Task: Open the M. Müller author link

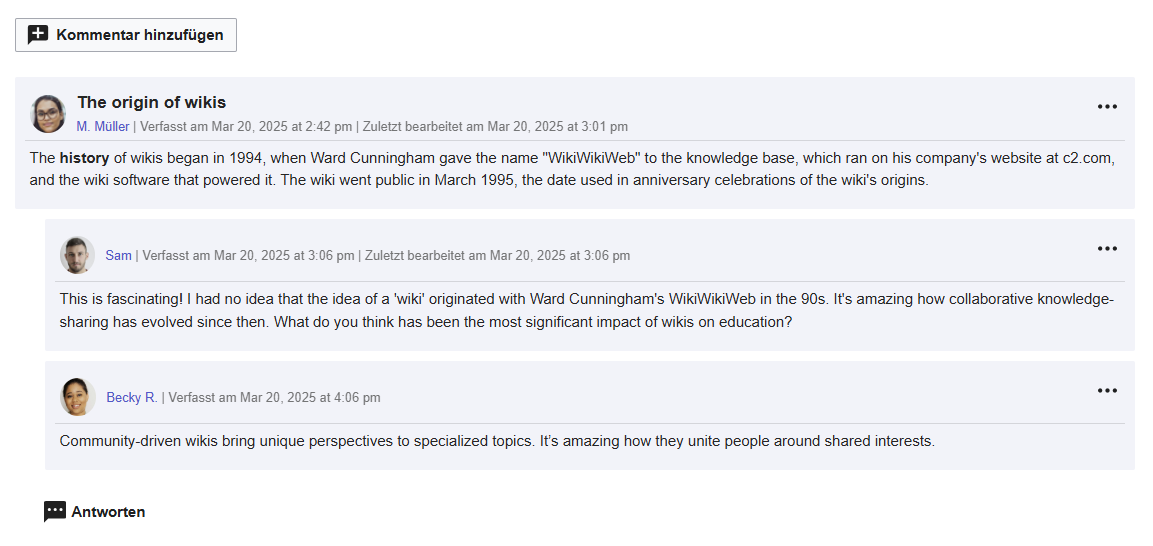Action: click(x=103, y=127)
